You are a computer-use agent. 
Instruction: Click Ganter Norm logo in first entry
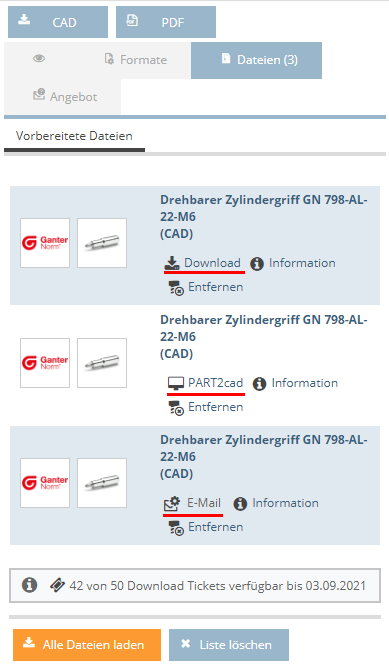click(45, 243)
